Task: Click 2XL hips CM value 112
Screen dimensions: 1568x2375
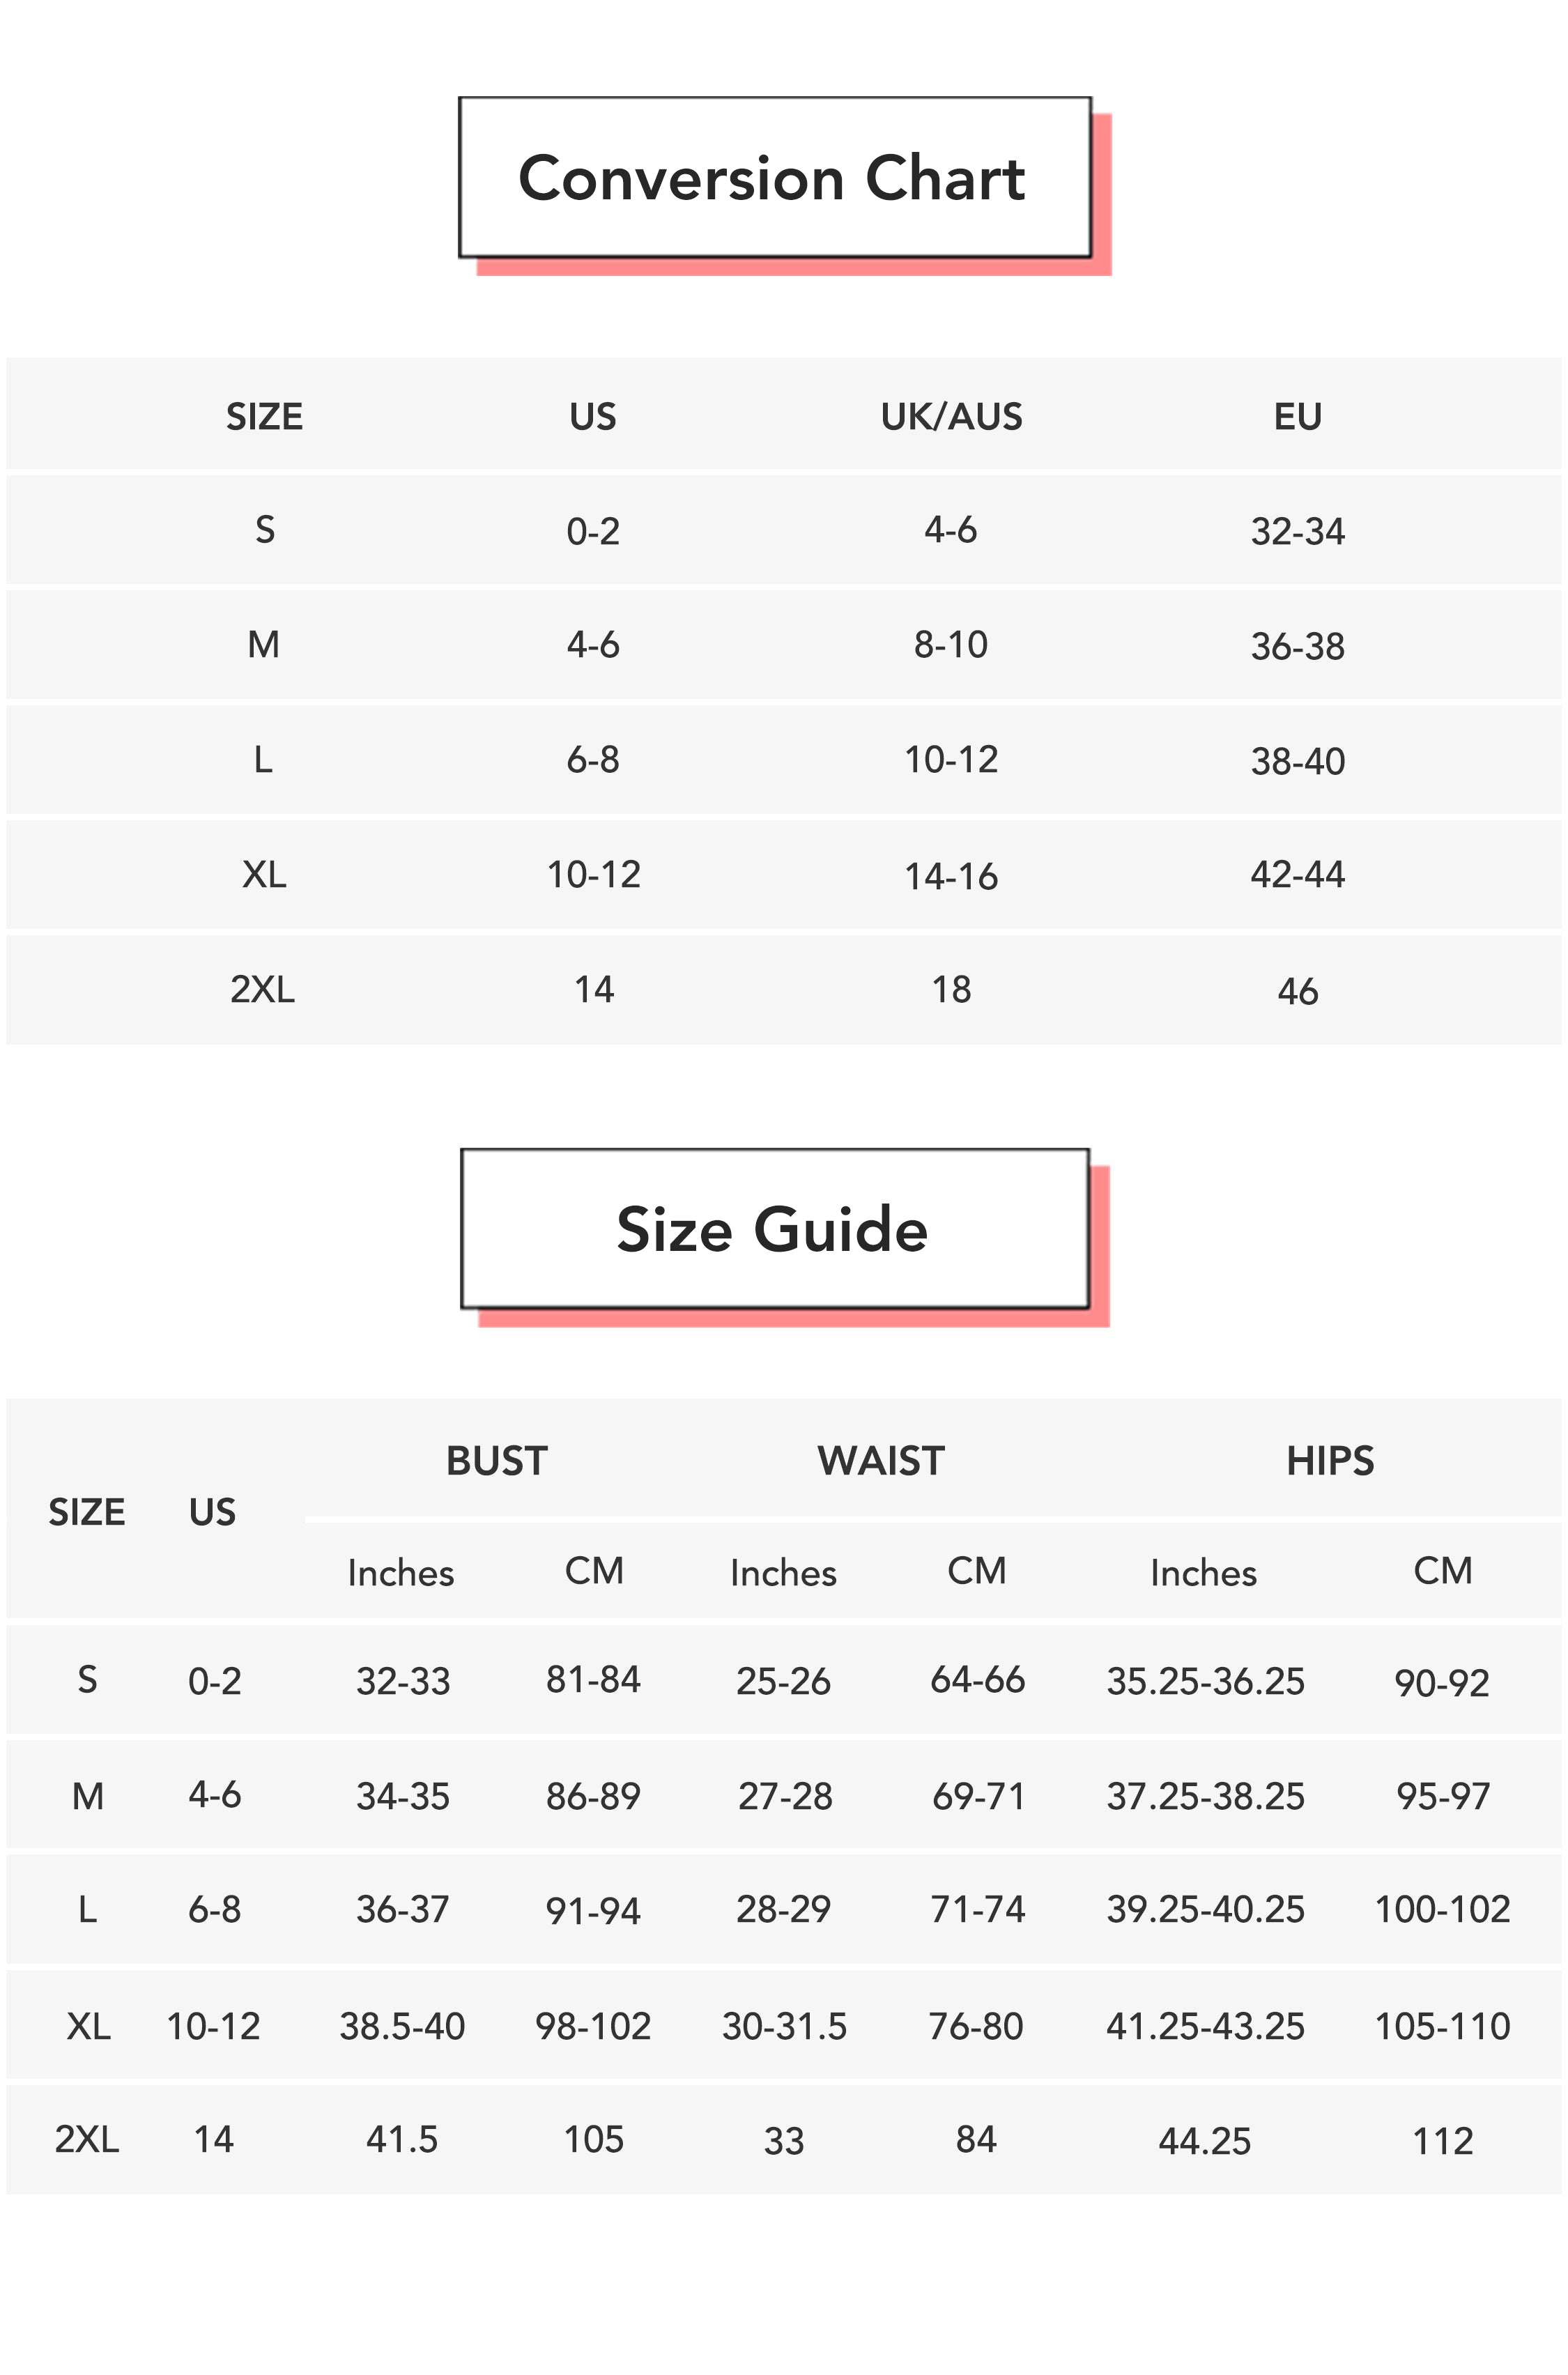Action: click(x=1442, y=2141)
